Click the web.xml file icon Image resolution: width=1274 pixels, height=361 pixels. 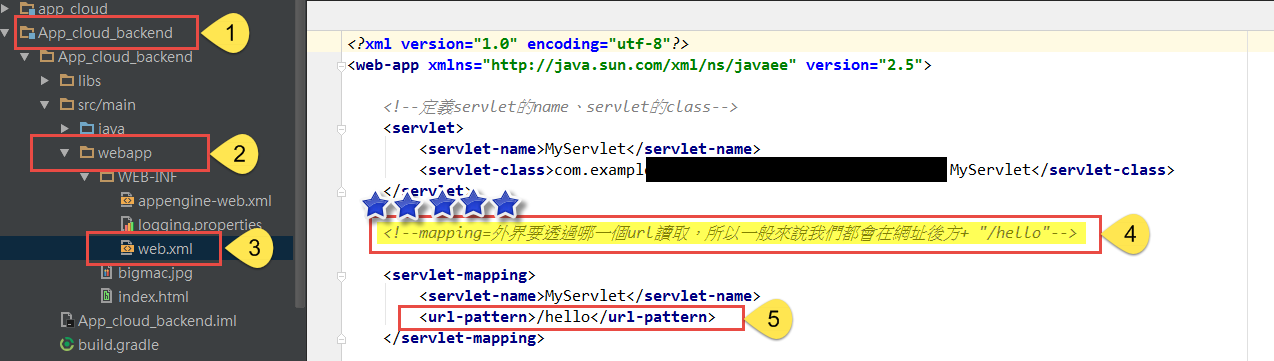[x=128, y=247]
